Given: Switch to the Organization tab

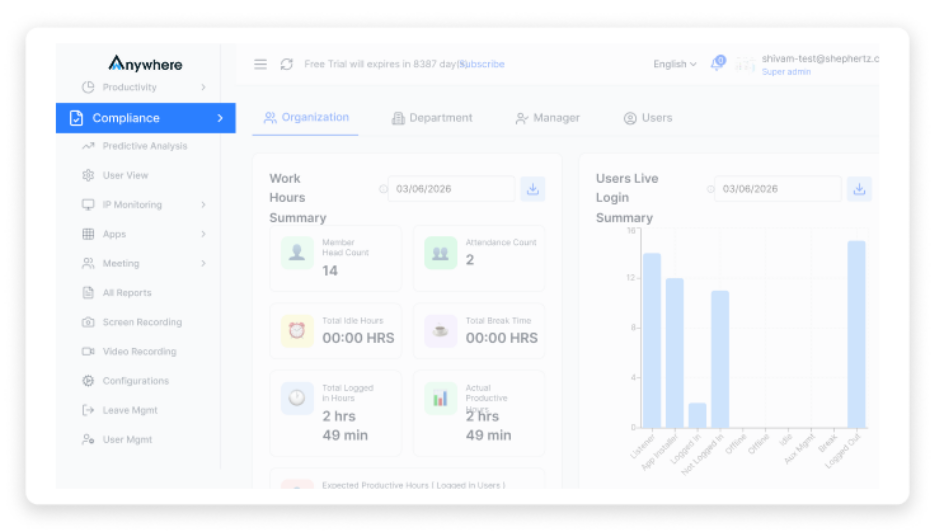Looking at the screenshot, I should [x=306, y=118].
